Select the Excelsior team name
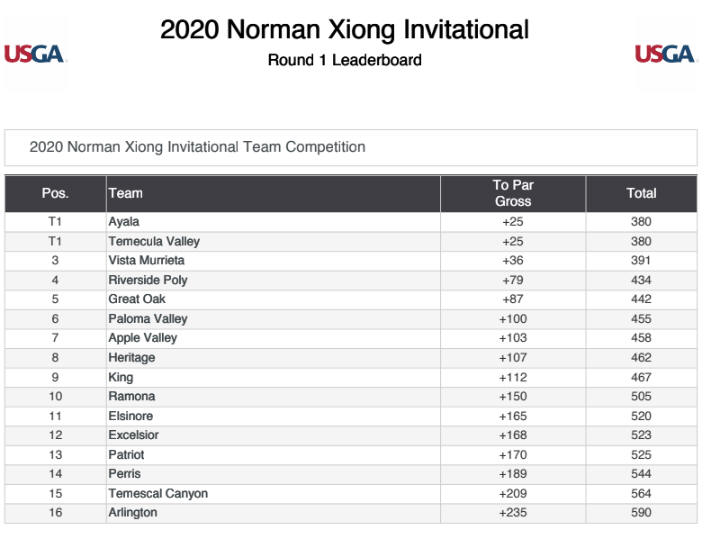The image size is (706, 538). [x=134, y=435]
